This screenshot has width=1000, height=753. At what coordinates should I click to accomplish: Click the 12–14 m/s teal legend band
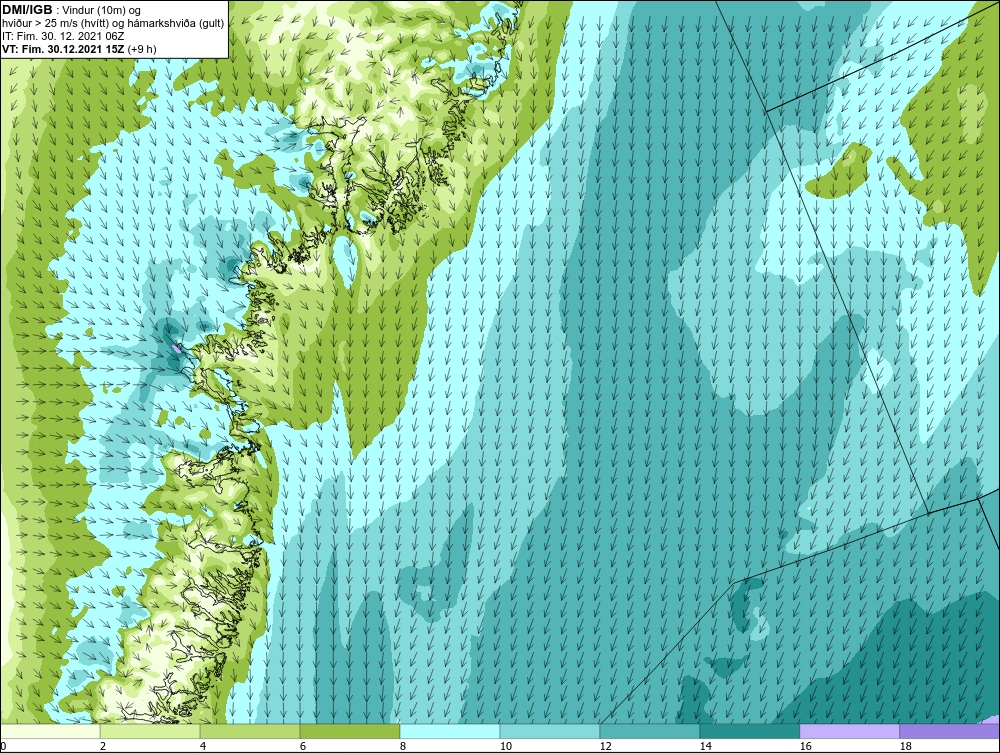click(x=649, y=731)
